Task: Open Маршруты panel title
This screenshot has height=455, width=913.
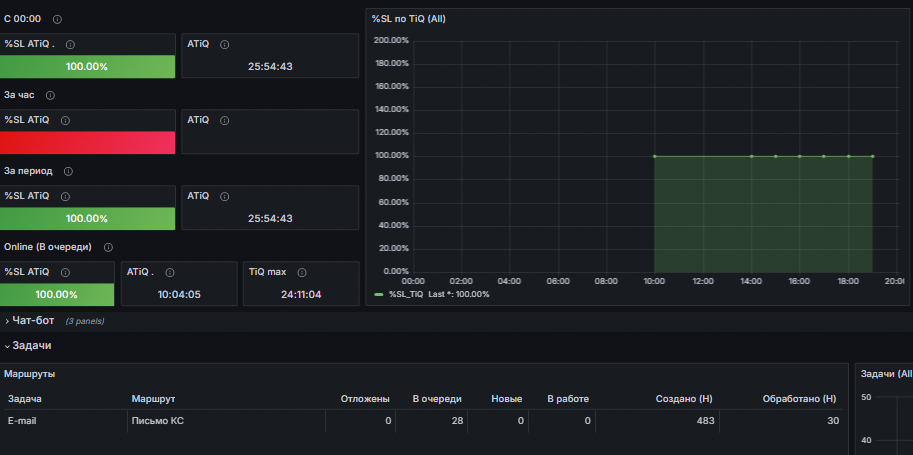Action: 30,374
